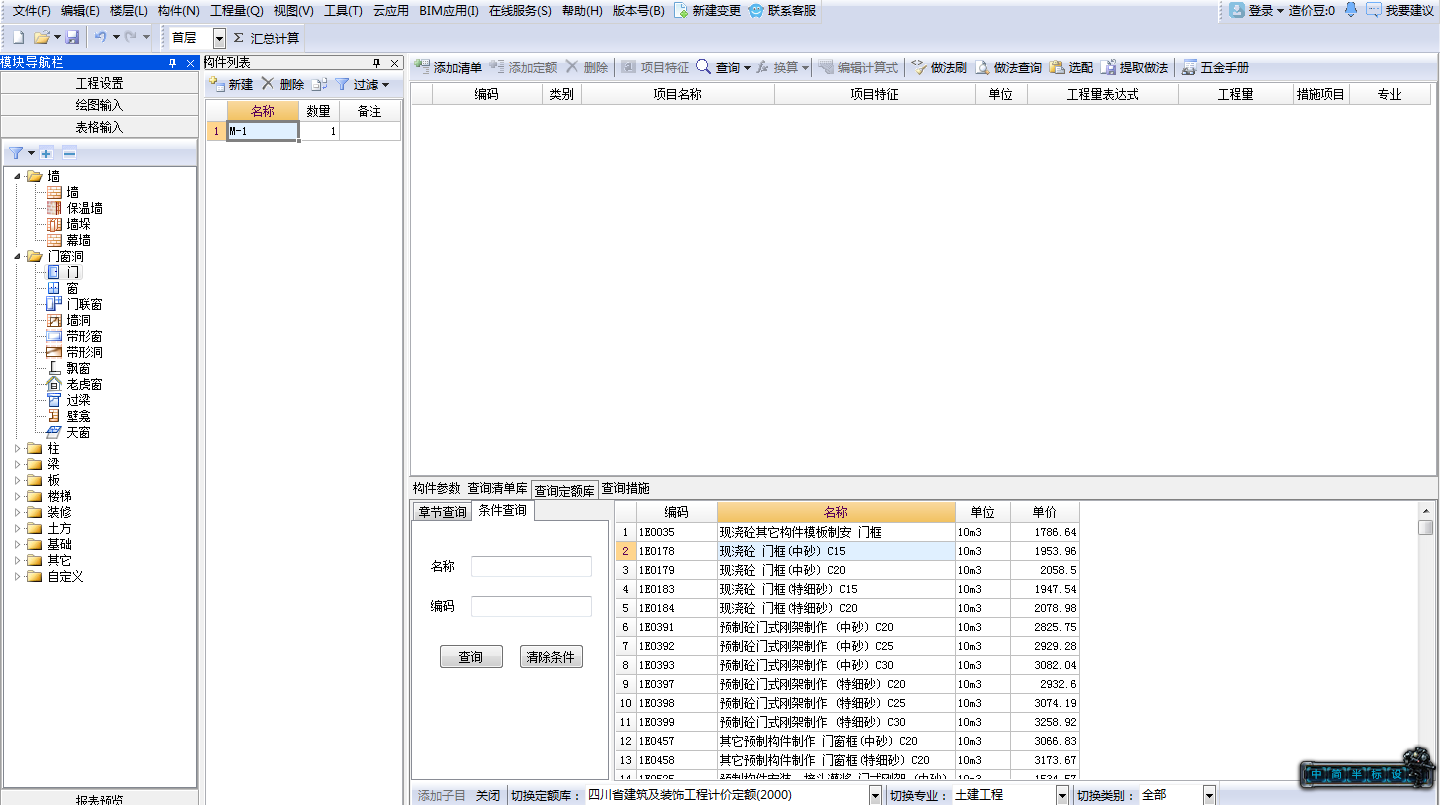Click the open folder icon
The image size is (1440, 805).
point(42,37)
